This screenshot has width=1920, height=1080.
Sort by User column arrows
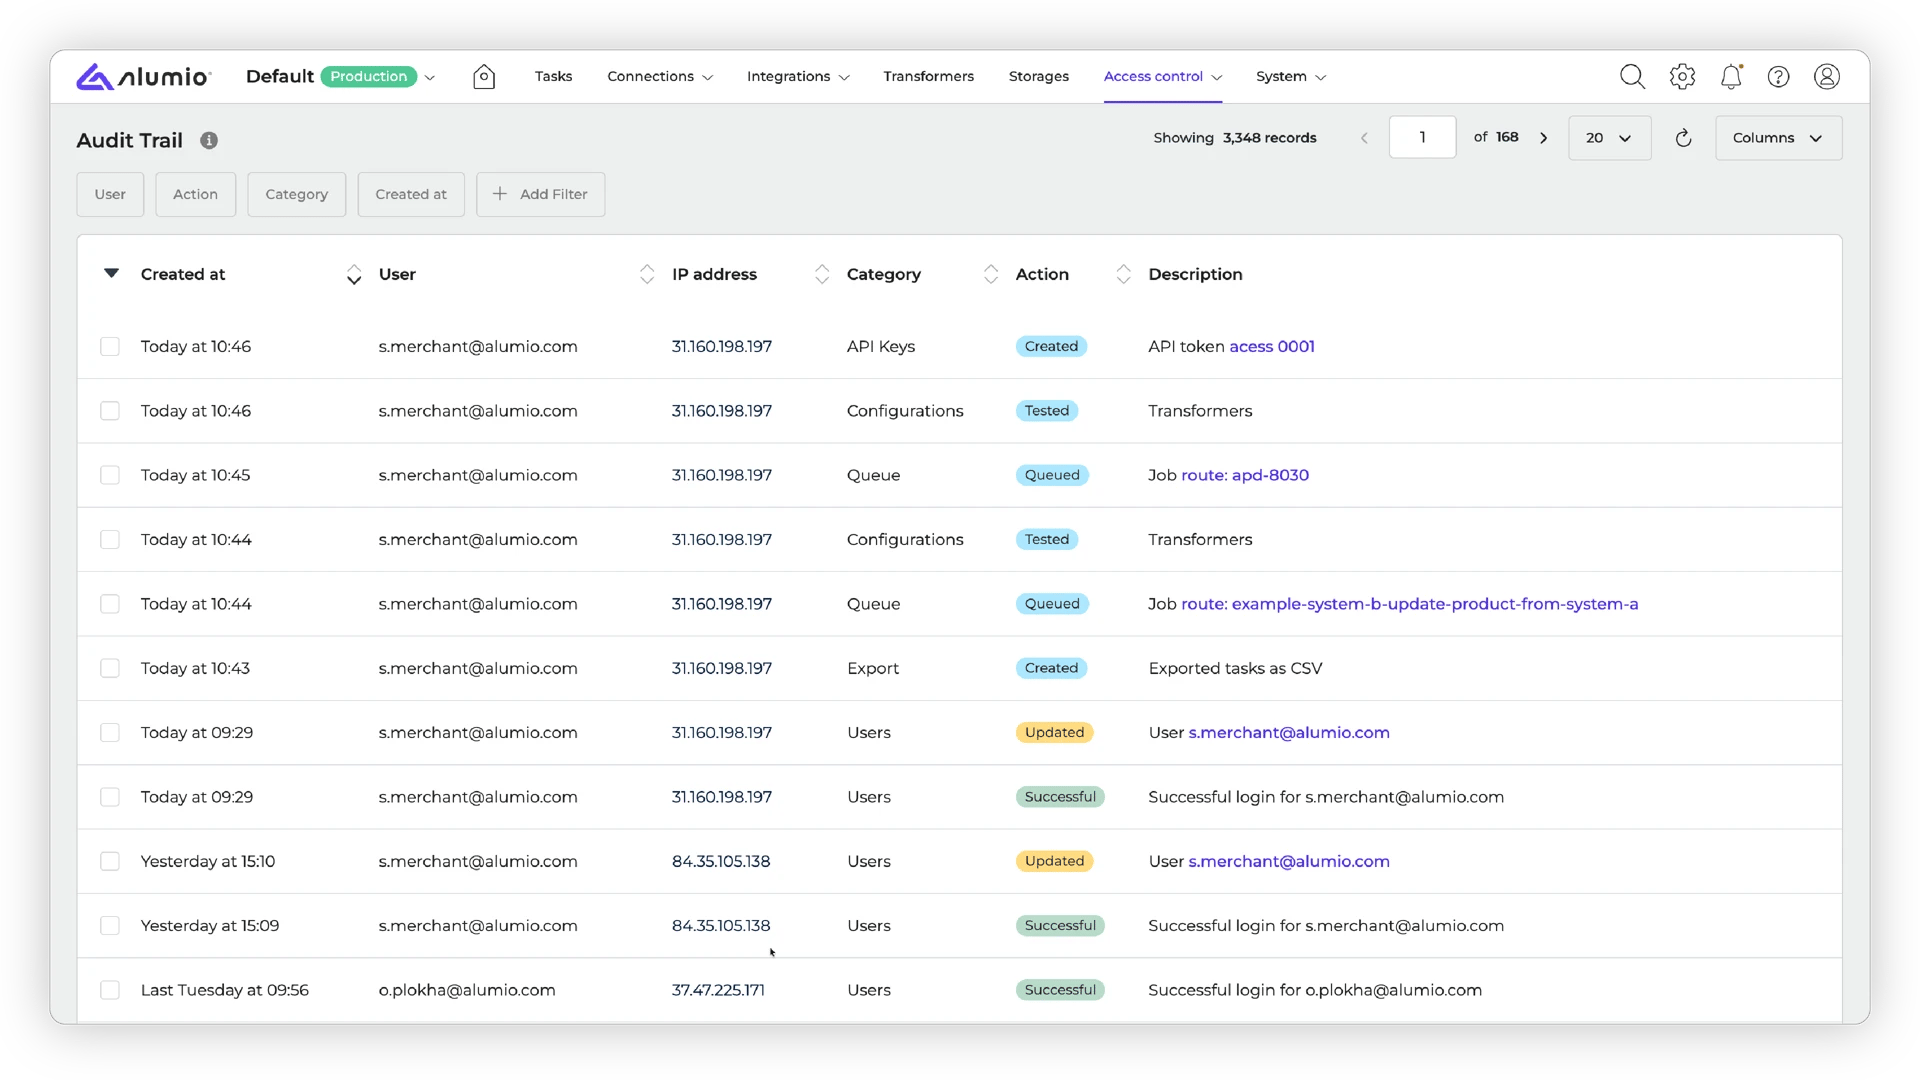coord(647,275)
